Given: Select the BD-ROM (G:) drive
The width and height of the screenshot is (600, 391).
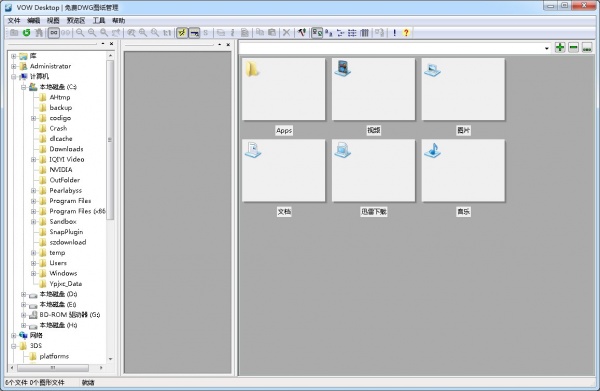Looking at the screenshot, I should click(x=70, y=315).
